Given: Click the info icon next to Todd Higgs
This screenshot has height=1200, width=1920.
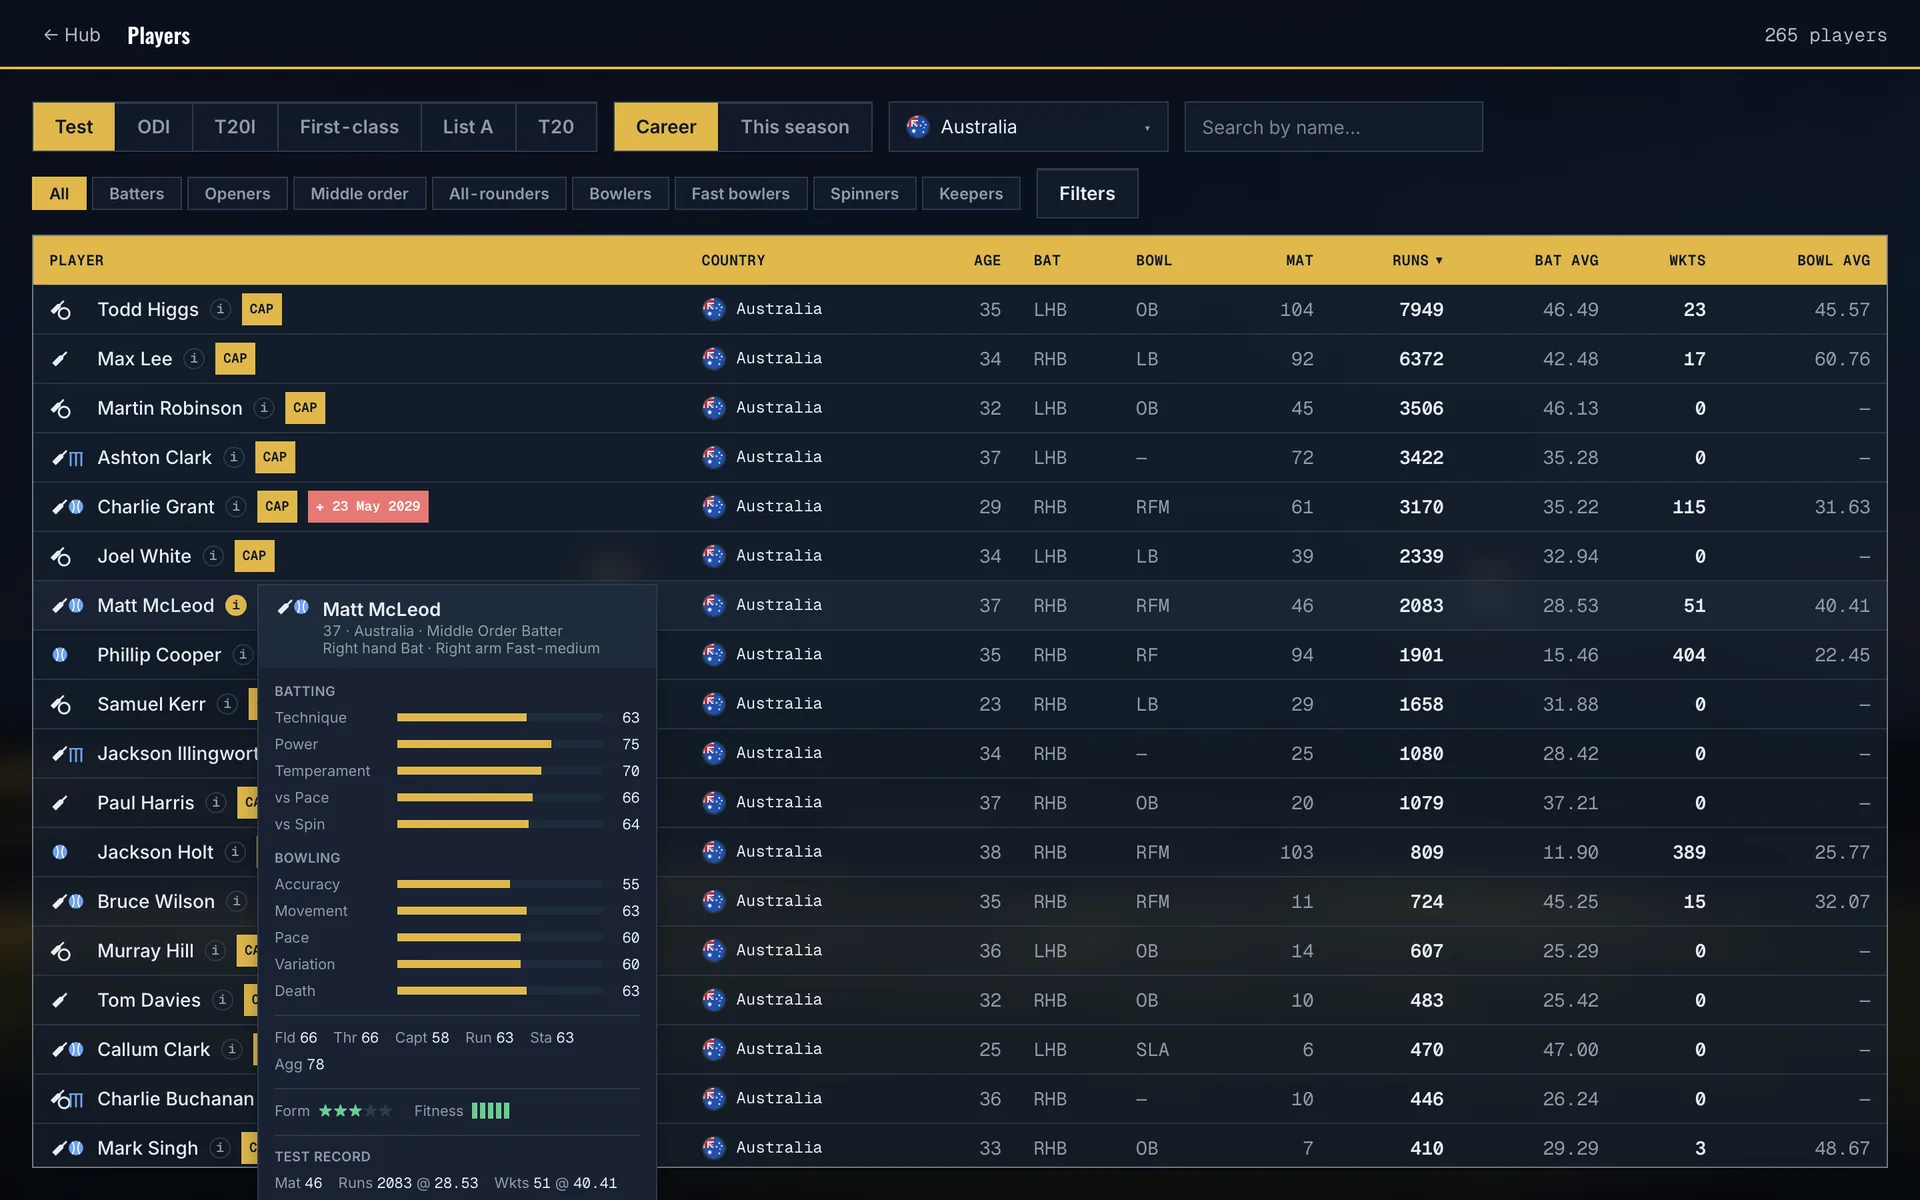Looking at the screenshot, I should [x=221, y=309].
